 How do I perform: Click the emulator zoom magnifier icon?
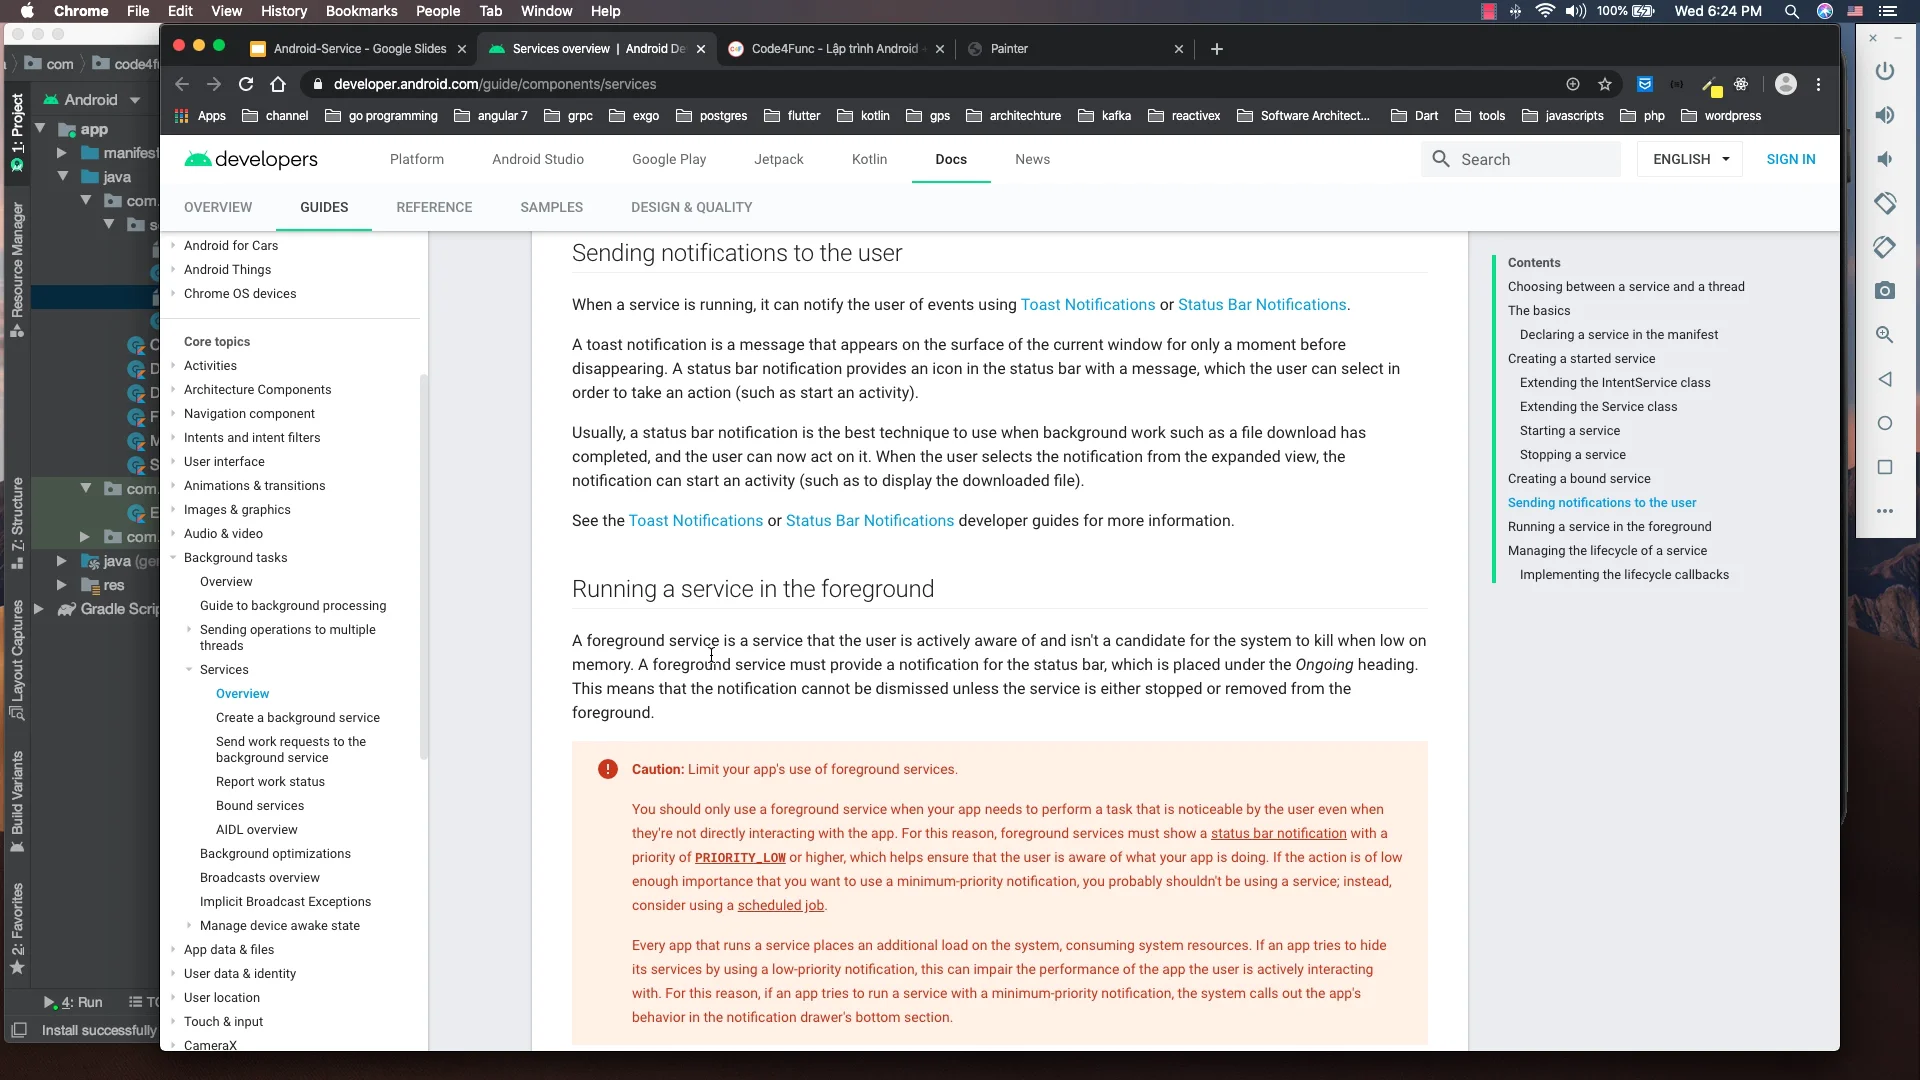point(1885,335)
